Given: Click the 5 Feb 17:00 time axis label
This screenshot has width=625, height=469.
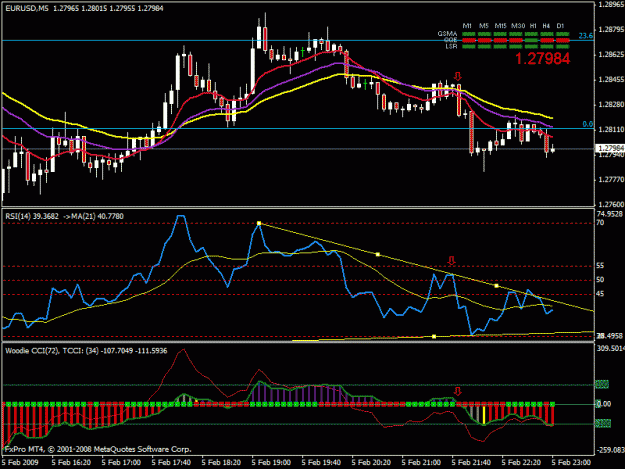Looking at the screenshot, I should [x=121, y=462].
